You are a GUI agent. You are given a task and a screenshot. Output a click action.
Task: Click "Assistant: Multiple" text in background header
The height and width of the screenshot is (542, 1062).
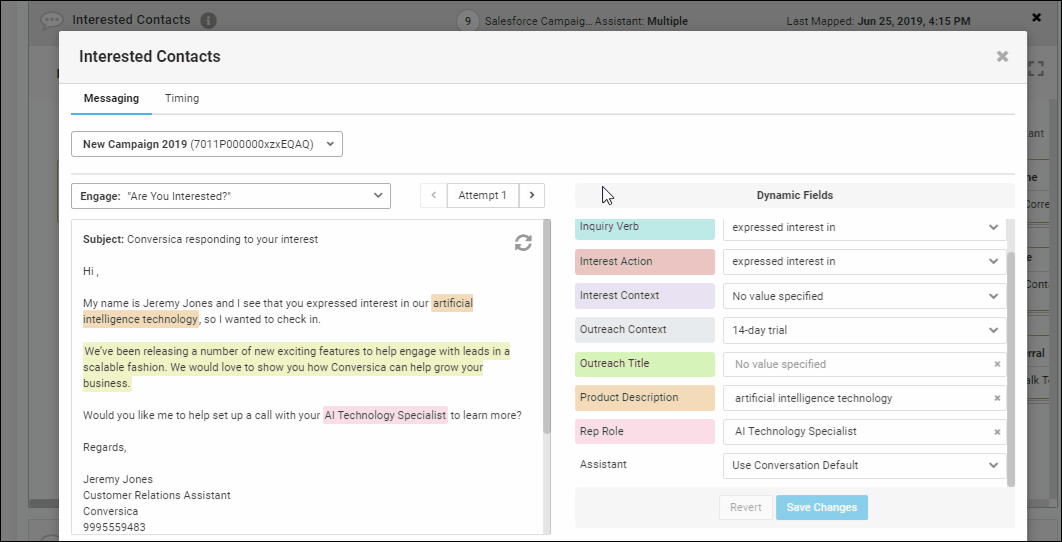tap(641, 21)
